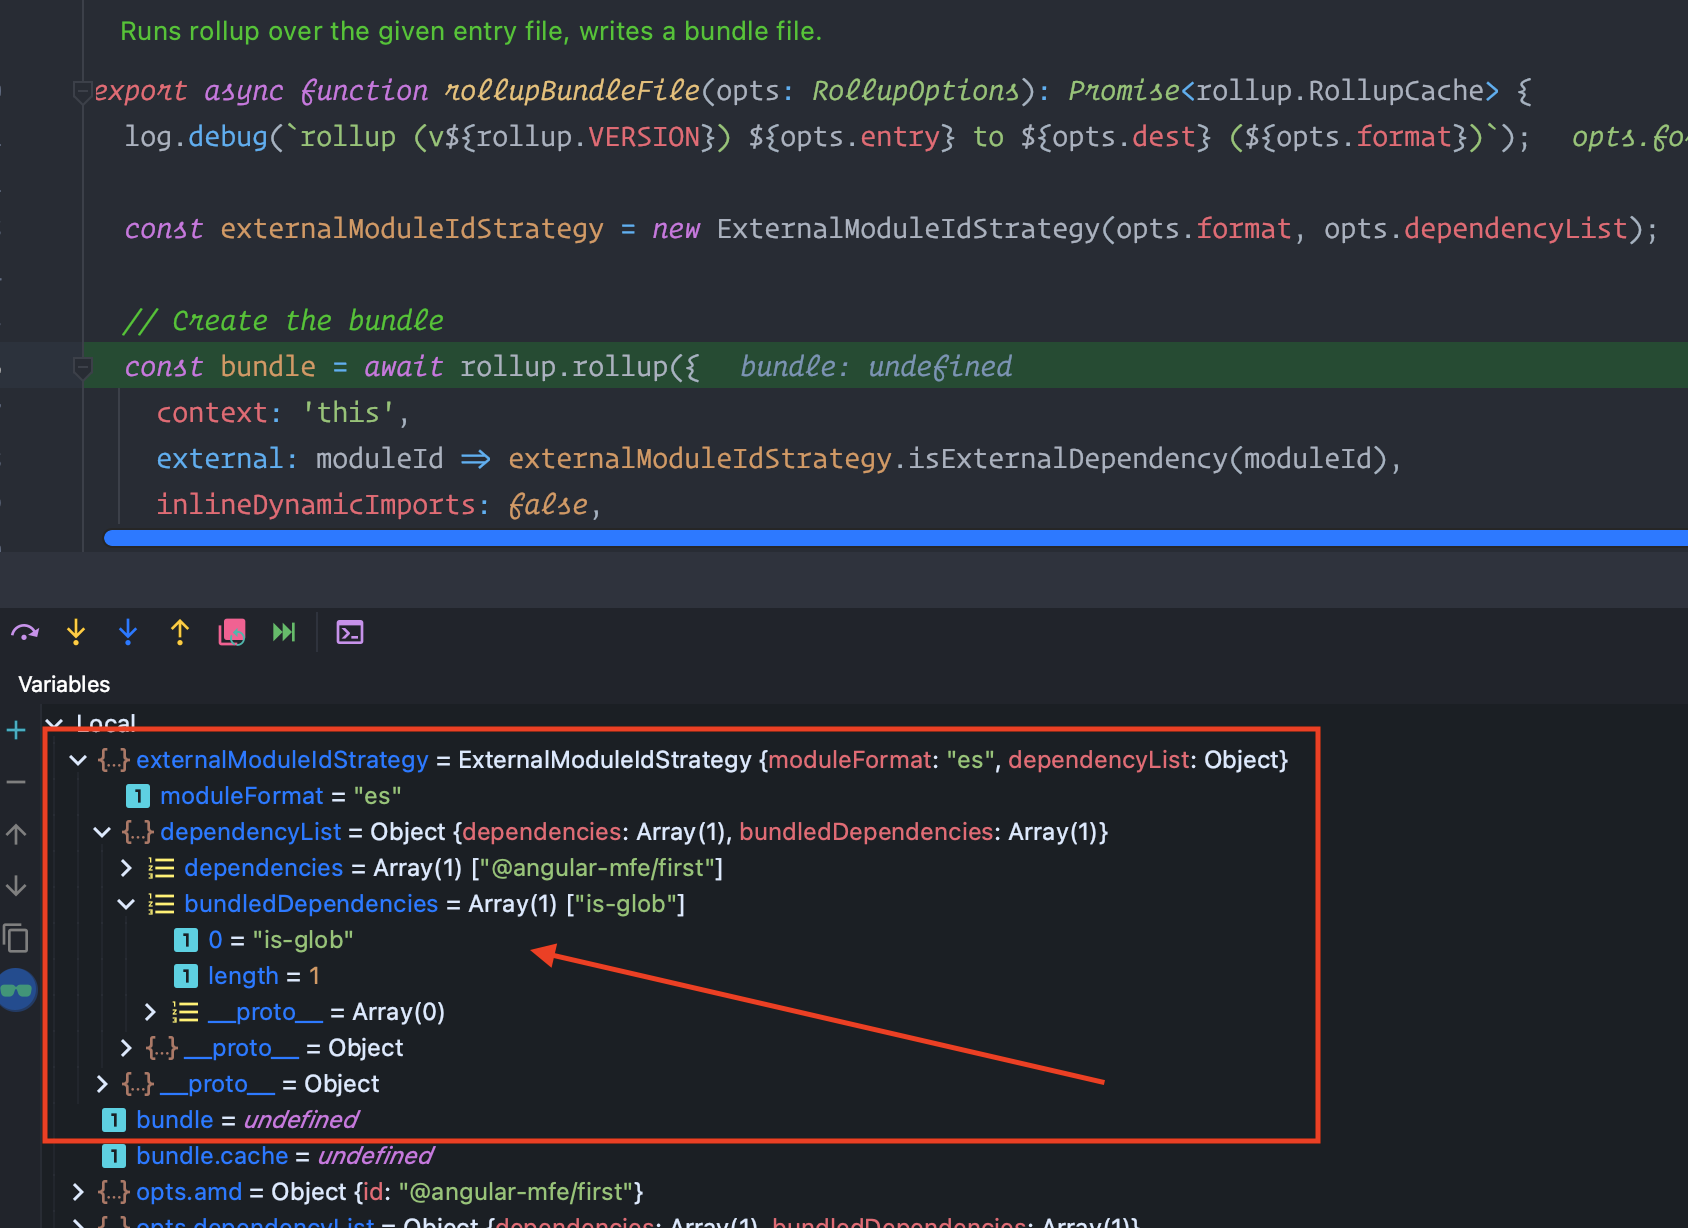
Task: Click the green run-to-cursor icon
Action: [284, 631]
